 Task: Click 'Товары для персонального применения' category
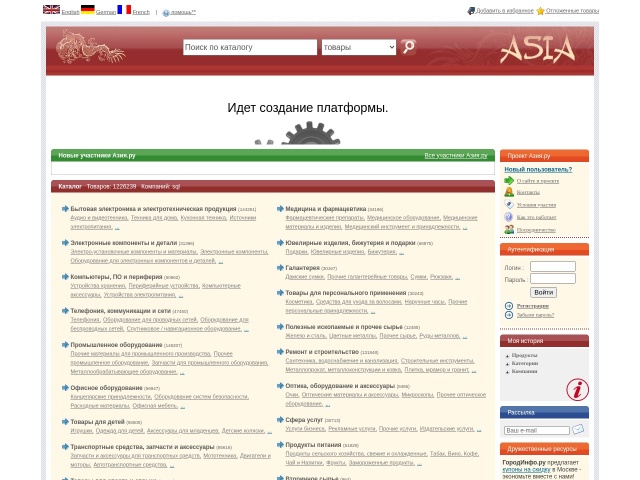(x=346, y=293)
